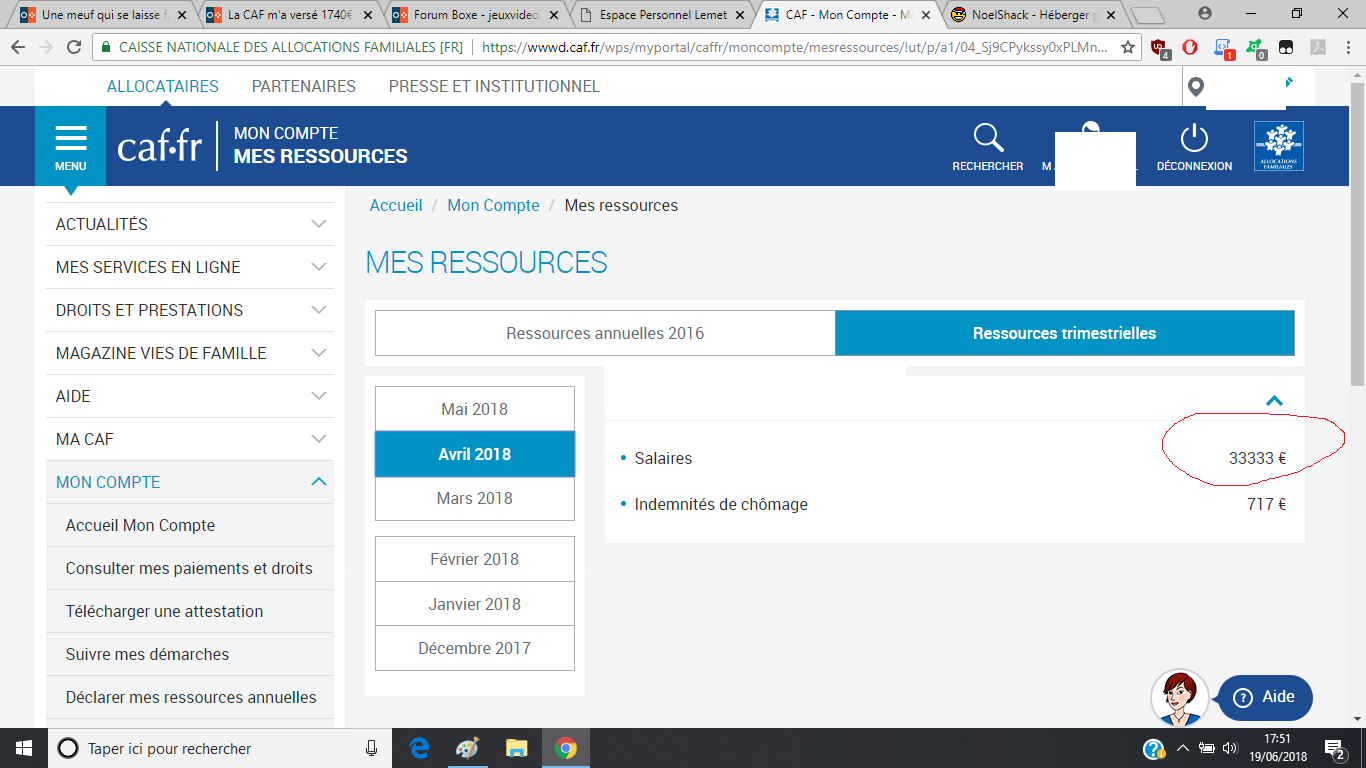Screen dimensions: 1366x768
Task: Open the uBlock Origin extension
Action: coord(1159,48)
